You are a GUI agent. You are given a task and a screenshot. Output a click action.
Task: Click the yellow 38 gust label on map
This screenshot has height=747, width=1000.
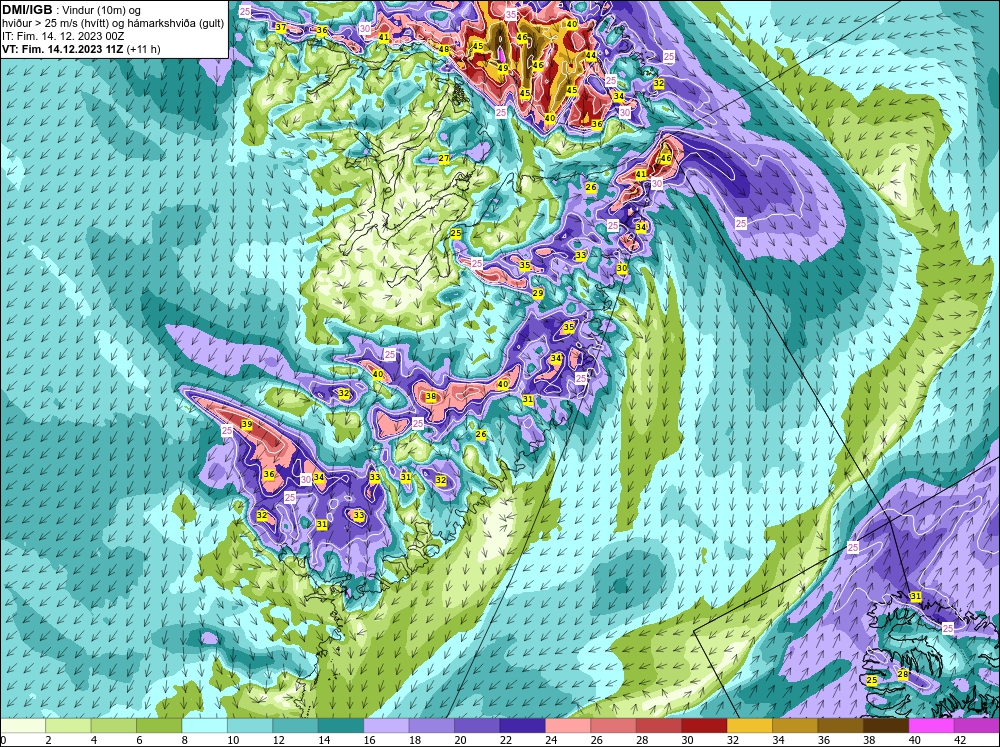tap(431, 396)
